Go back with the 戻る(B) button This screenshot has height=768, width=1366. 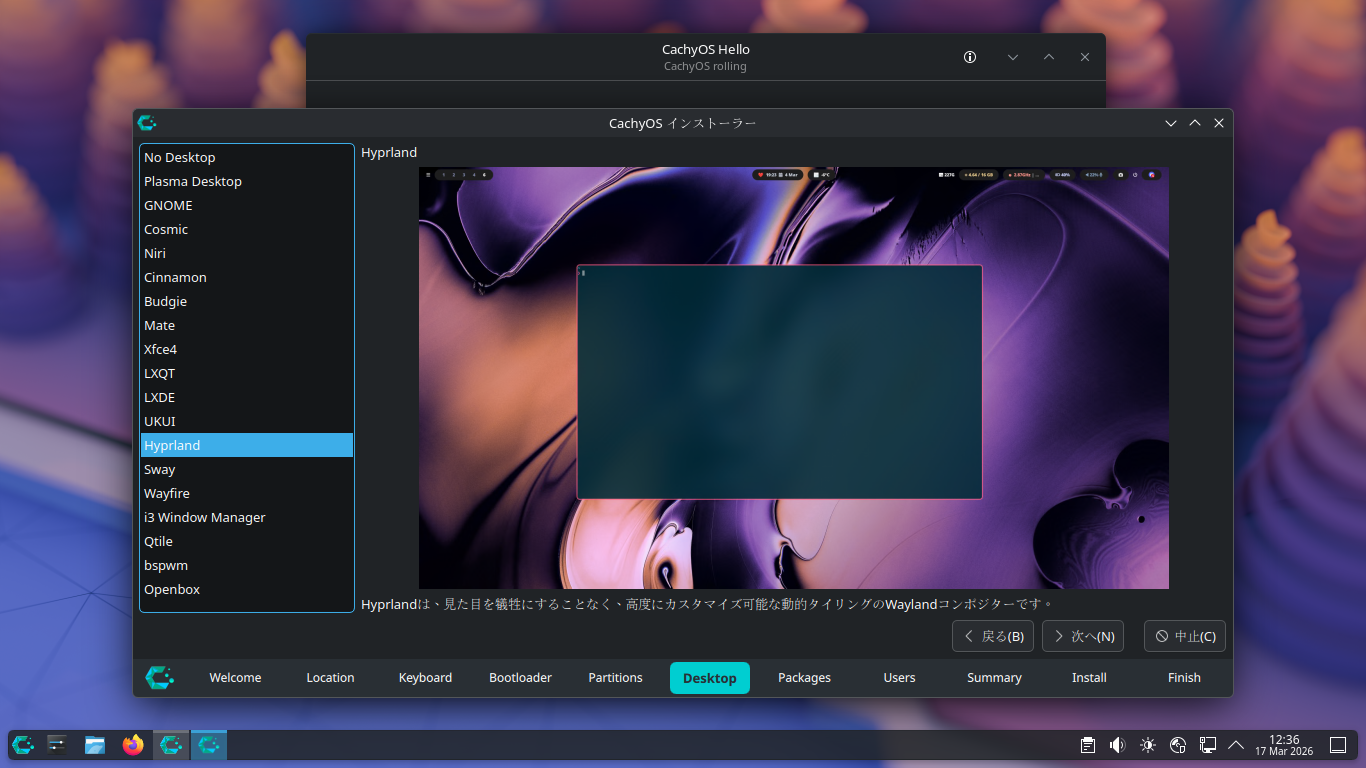[x=994, y=636]
